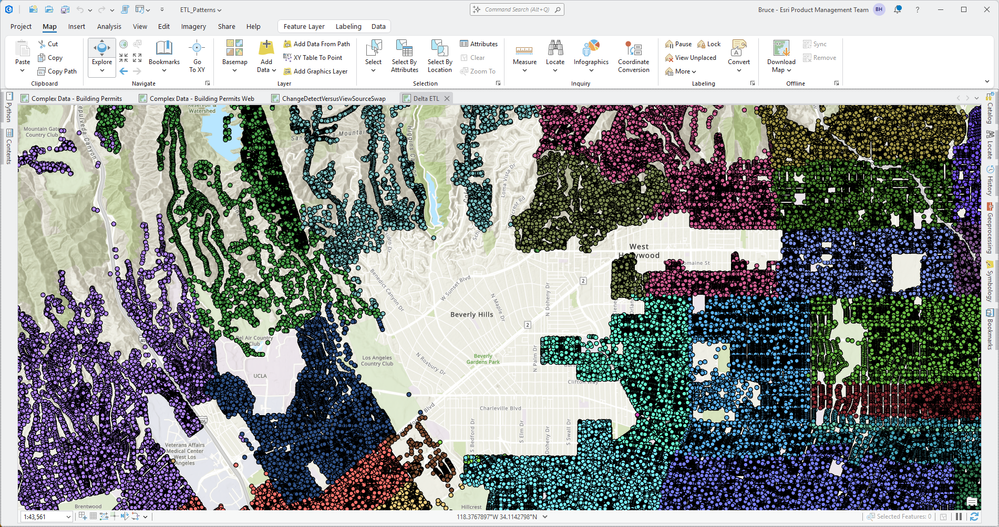Expand the Select tool dropdown
This screenshot has height=527, width=999.
click(x=373, y=71)
